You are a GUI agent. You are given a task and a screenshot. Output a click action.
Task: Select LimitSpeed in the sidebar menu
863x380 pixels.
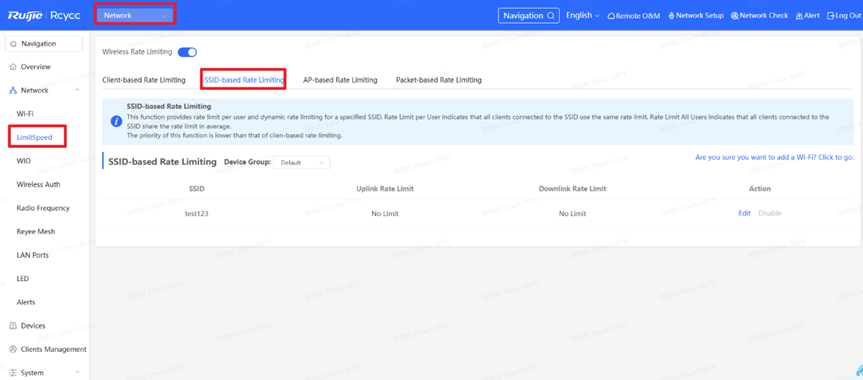click(35, 137)
